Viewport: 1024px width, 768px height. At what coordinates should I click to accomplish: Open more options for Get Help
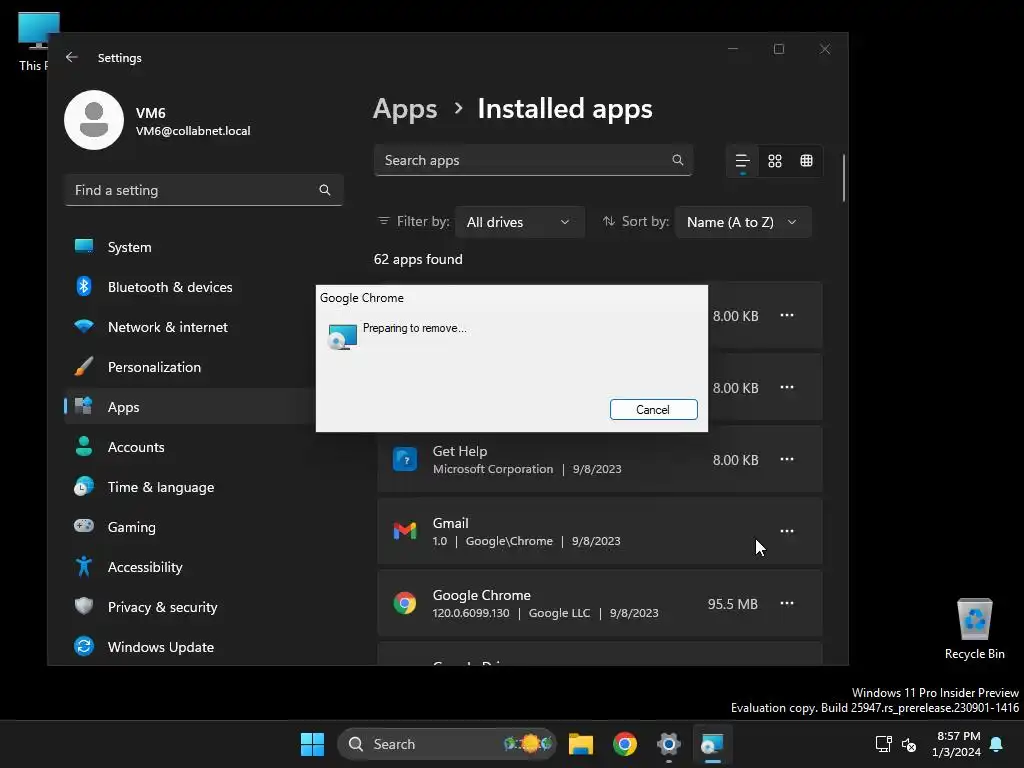[787, 459]
